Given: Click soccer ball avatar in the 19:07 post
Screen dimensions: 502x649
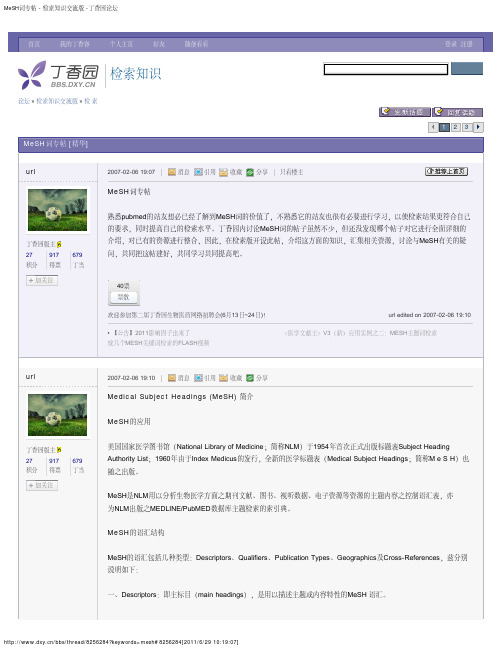Looking at the screenshot, I should (x=58, y=210).
